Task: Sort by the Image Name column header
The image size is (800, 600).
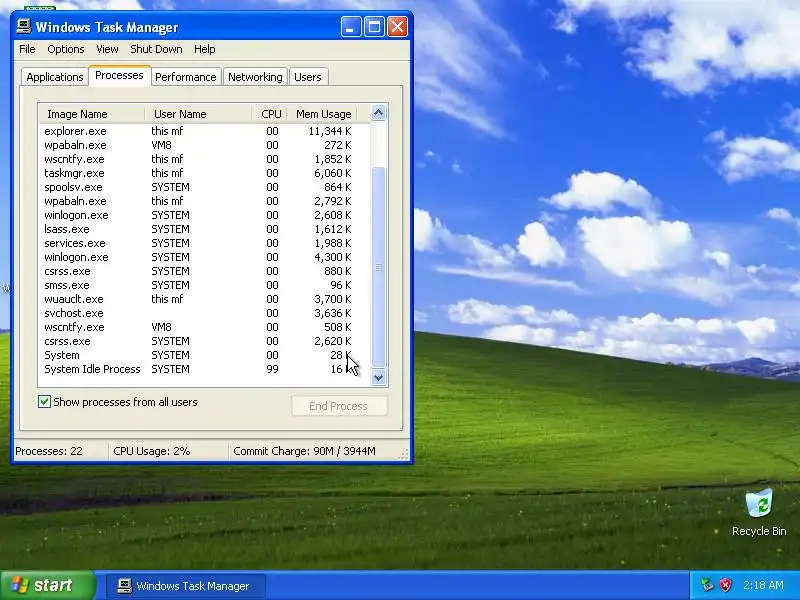Action: 92,114
